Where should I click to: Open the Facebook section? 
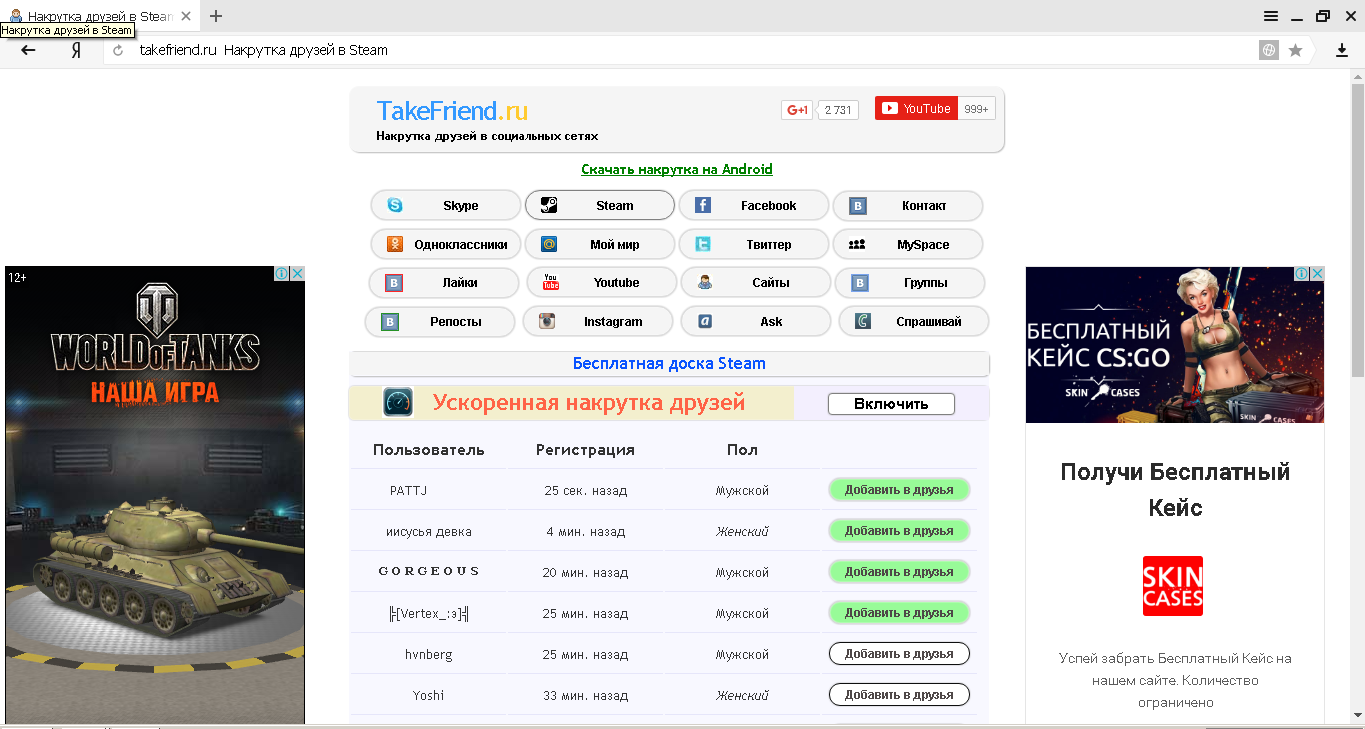pyautogui.click(x=754, y=205)
